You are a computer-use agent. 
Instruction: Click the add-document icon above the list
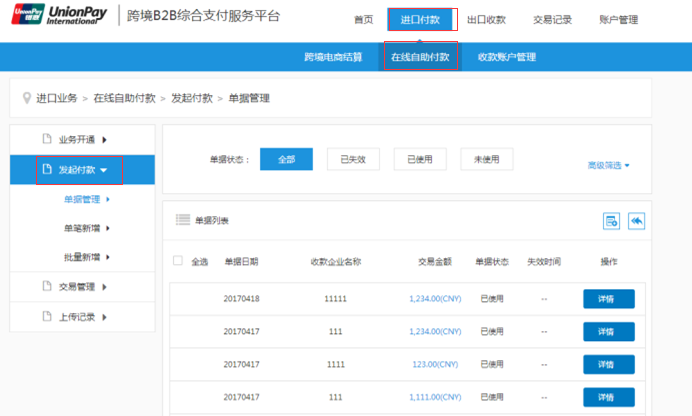click(611, 221)
